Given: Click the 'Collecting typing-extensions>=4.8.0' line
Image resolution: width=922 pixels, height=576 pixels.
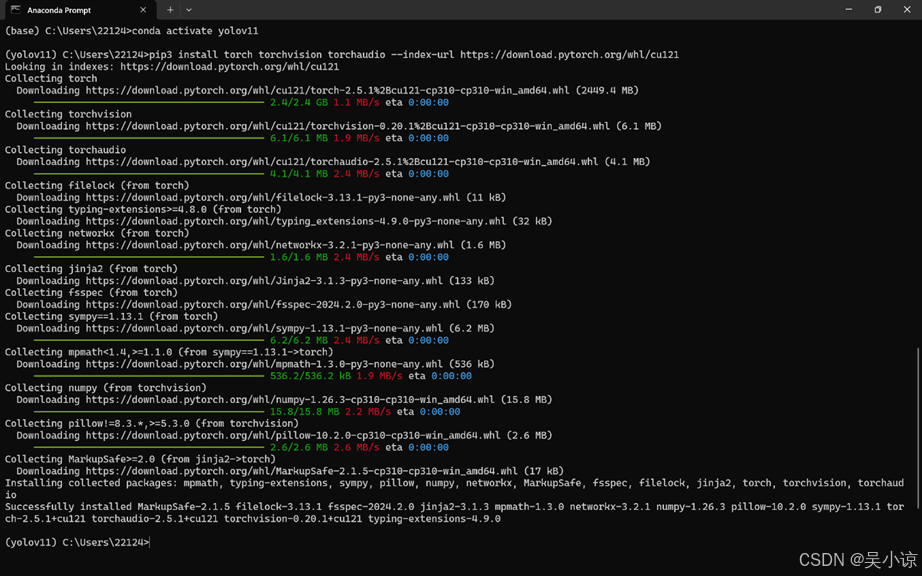Looking at the screenshot, I should [x=143, y=209].
